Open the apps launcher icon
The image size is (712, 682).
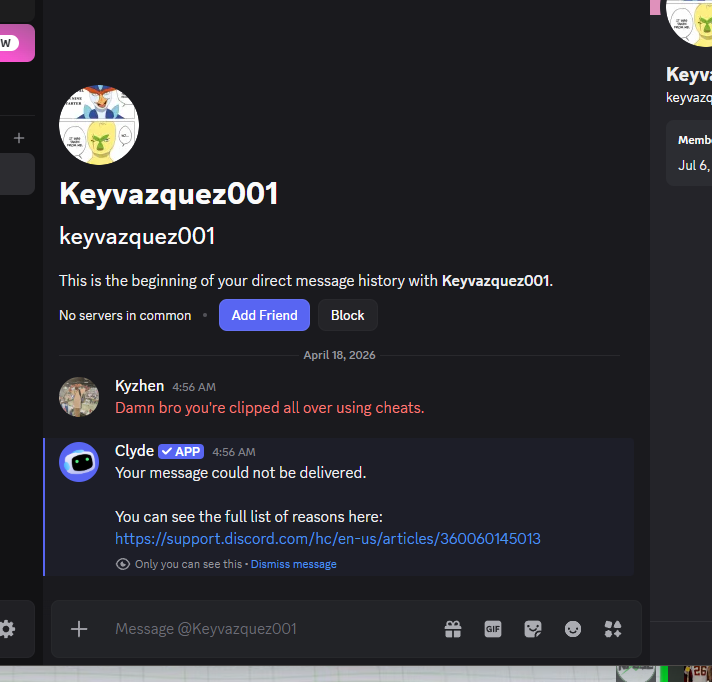[613, 629]
